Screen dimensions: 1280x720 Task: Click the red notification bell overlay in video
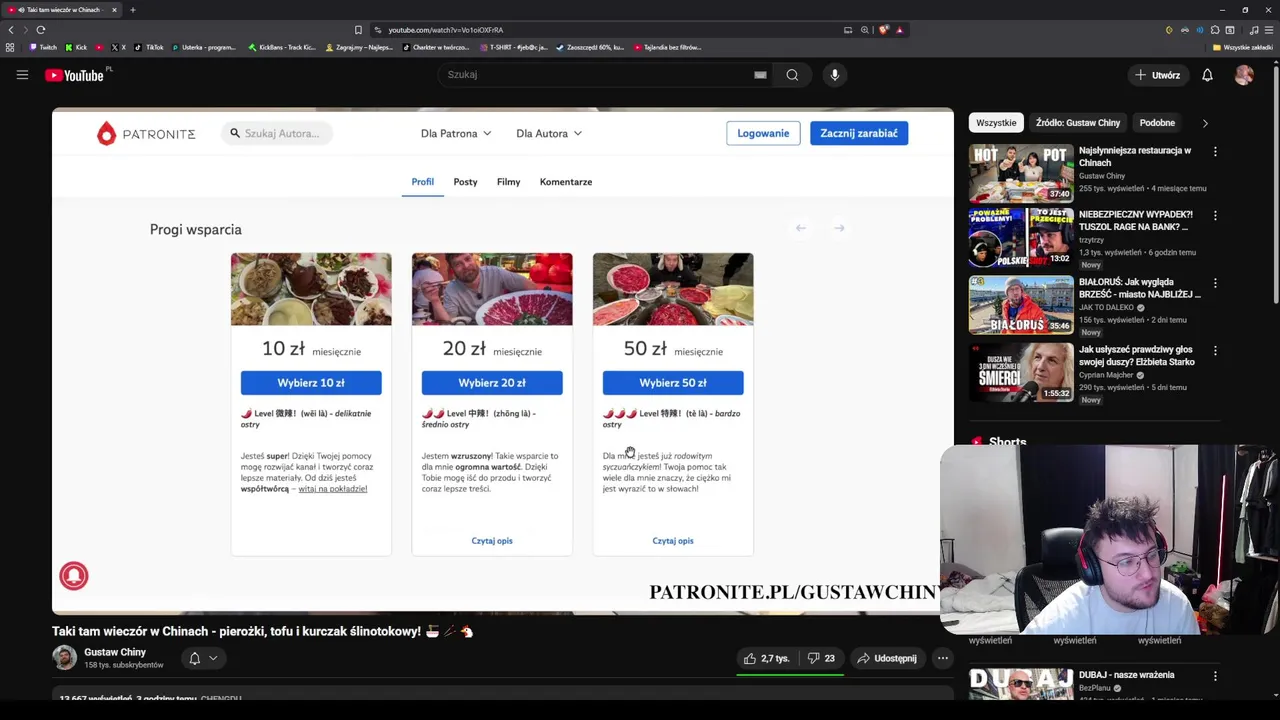[74, 576]
